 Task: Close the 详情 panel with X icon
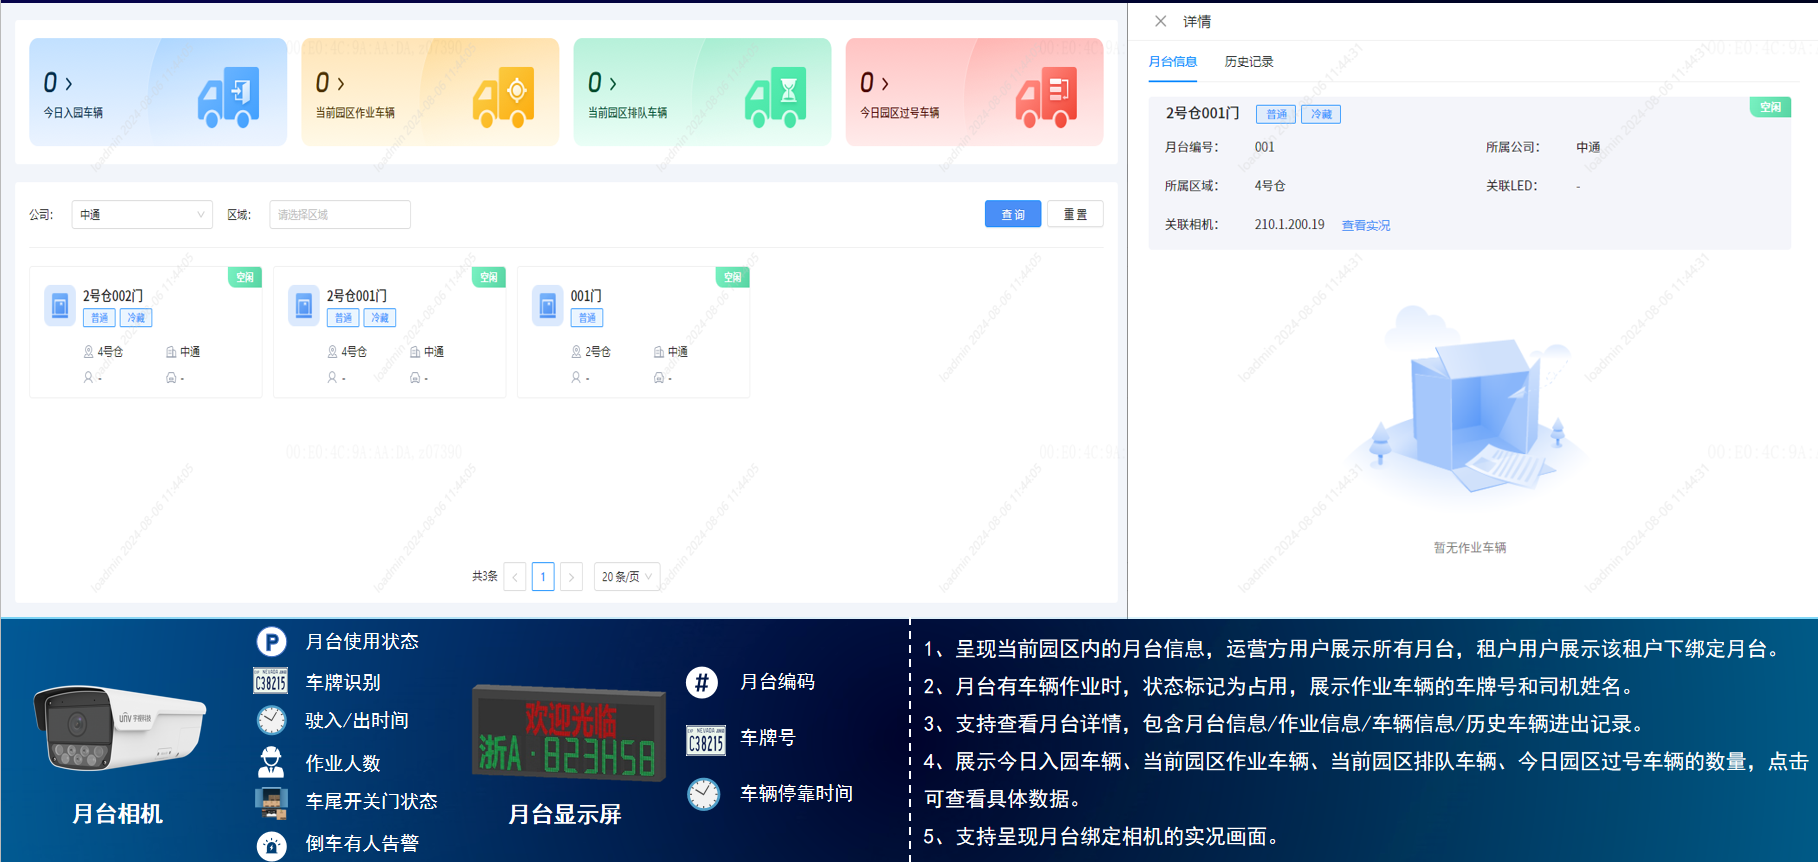click(x=1160, y=21)
